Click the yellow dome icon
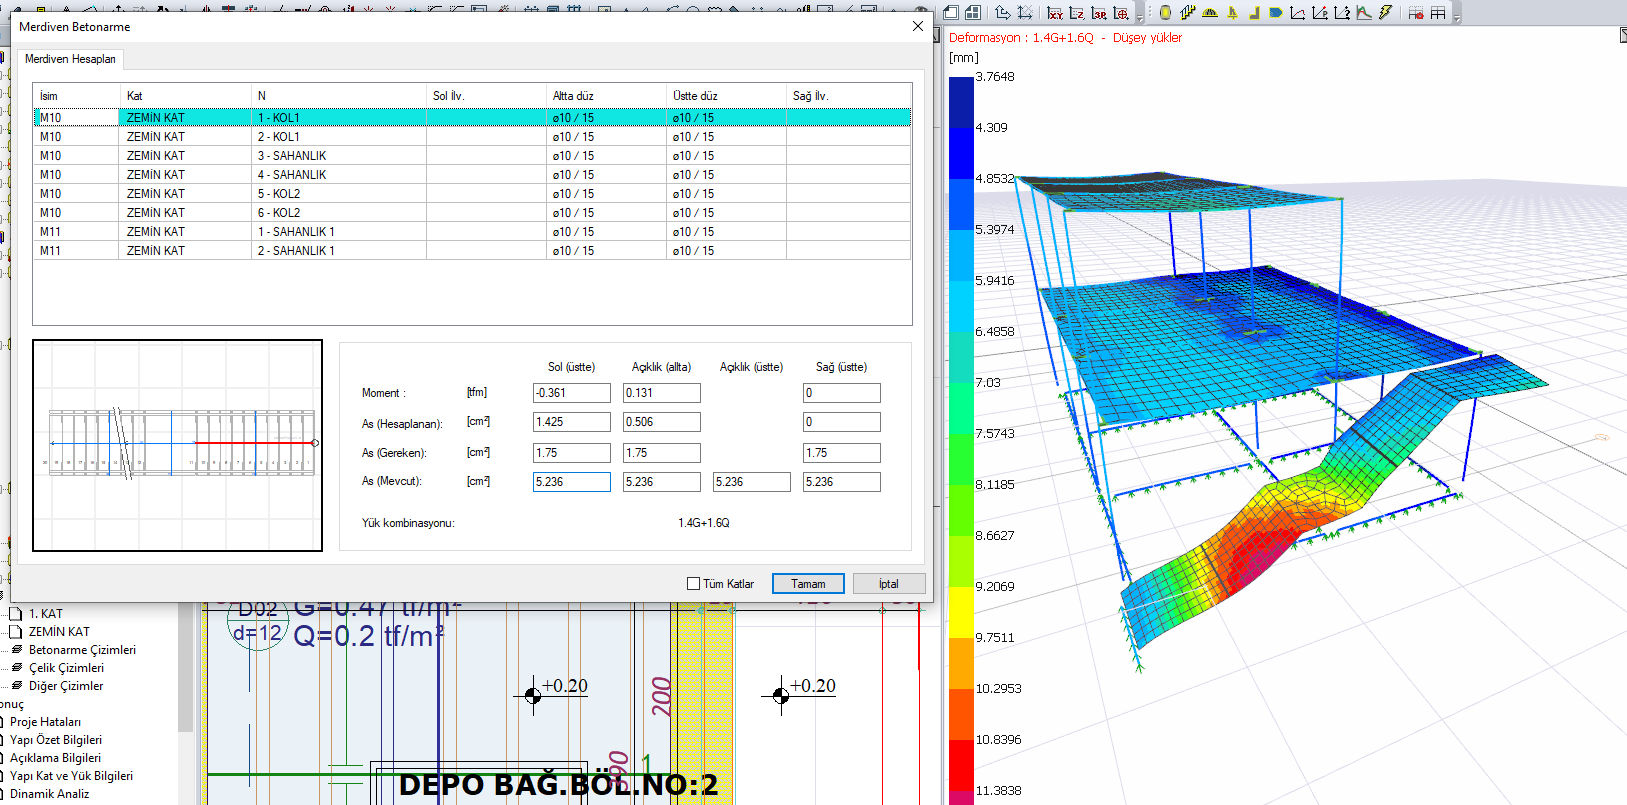Viewport: 1627px width, 805px height. (x=1210, y=13)
